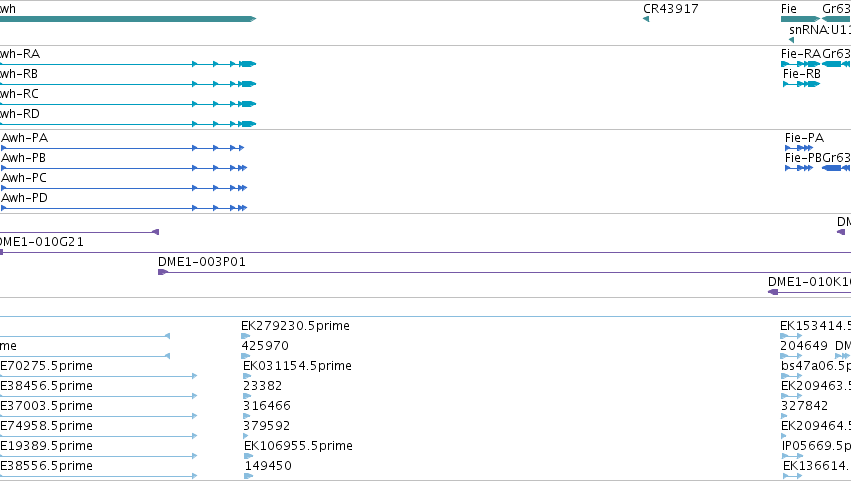Click the DME1-010K16 arrow glyph

[773, 292]
